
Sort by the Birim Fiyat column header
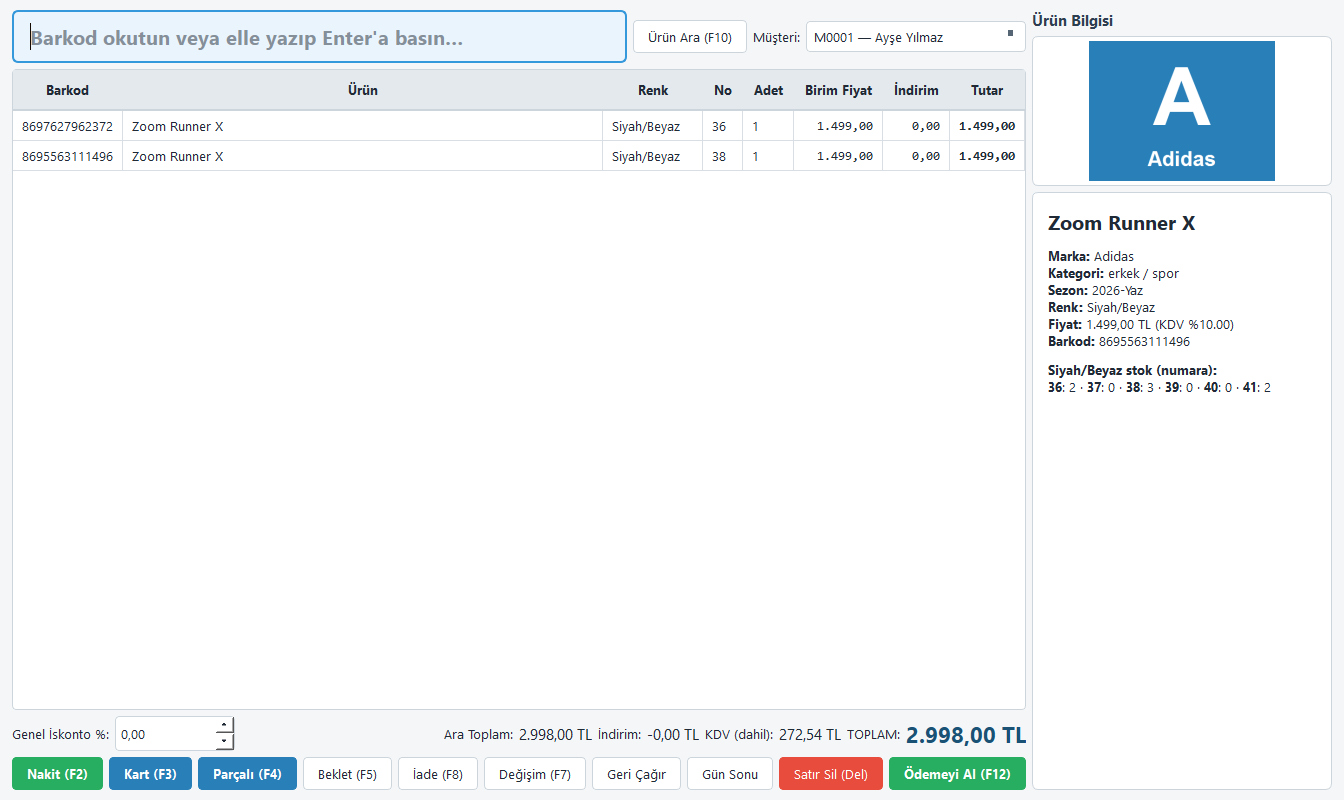tap(838, 90)
